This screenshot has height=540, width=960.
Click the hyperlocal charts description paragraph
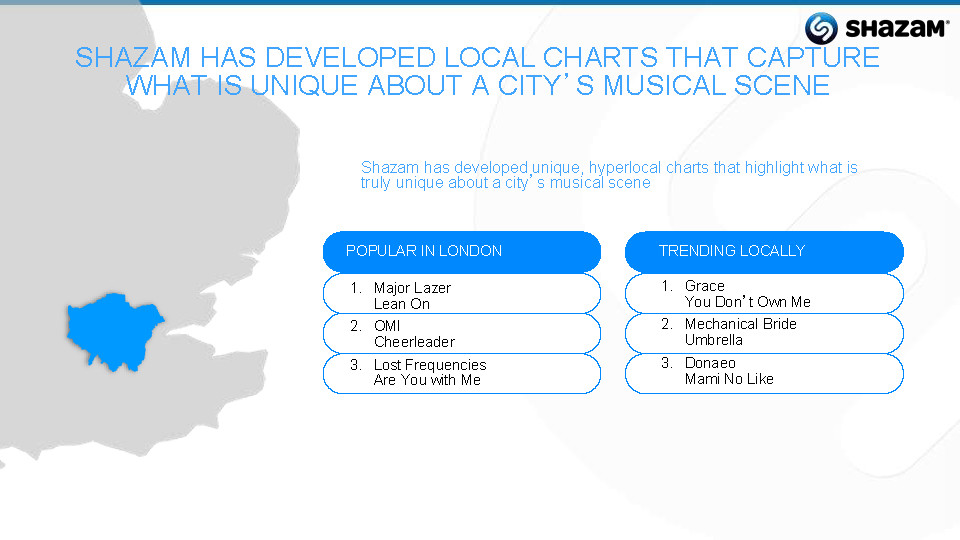pyautogui.click(x=609, y=175)
